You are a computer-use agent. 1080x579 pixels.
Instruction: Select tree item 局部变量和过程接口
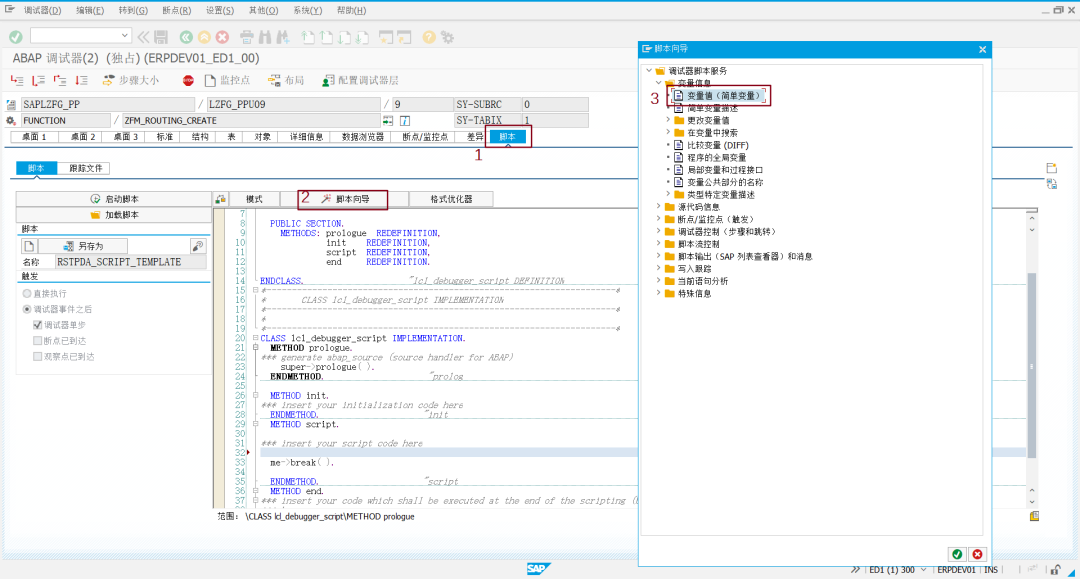click(x=725, y=170)
